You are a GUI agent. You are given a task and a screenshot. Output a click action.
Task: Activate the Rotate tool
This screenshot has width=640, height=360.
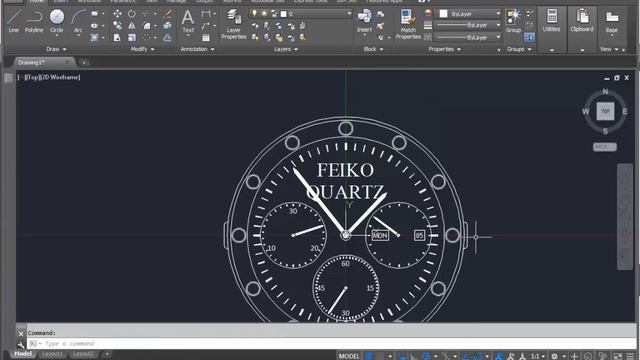click(x=131, y=13)
